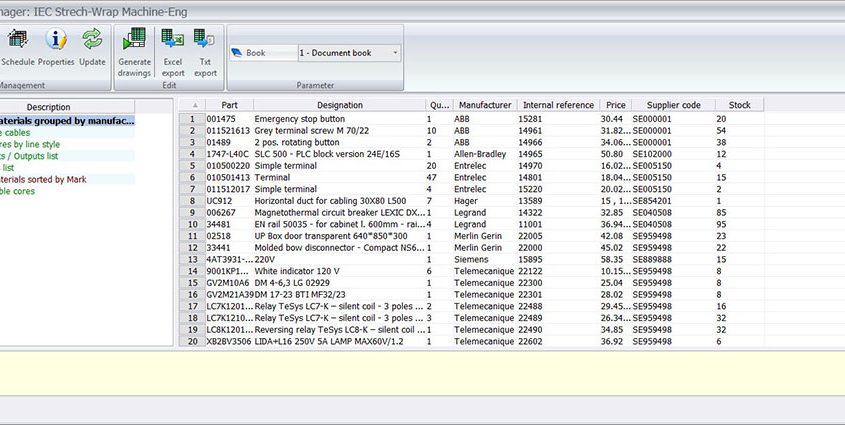This screenshot has height=425, width=845.
Task: Click the Price column header
Action: (x=615, y=105)
